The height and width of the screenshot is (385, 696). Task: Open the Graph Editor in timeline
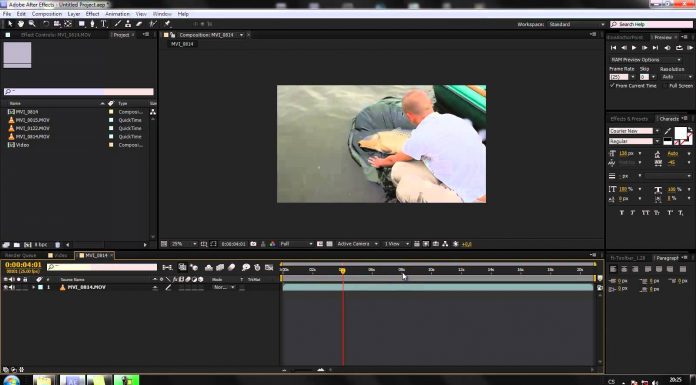269,267
